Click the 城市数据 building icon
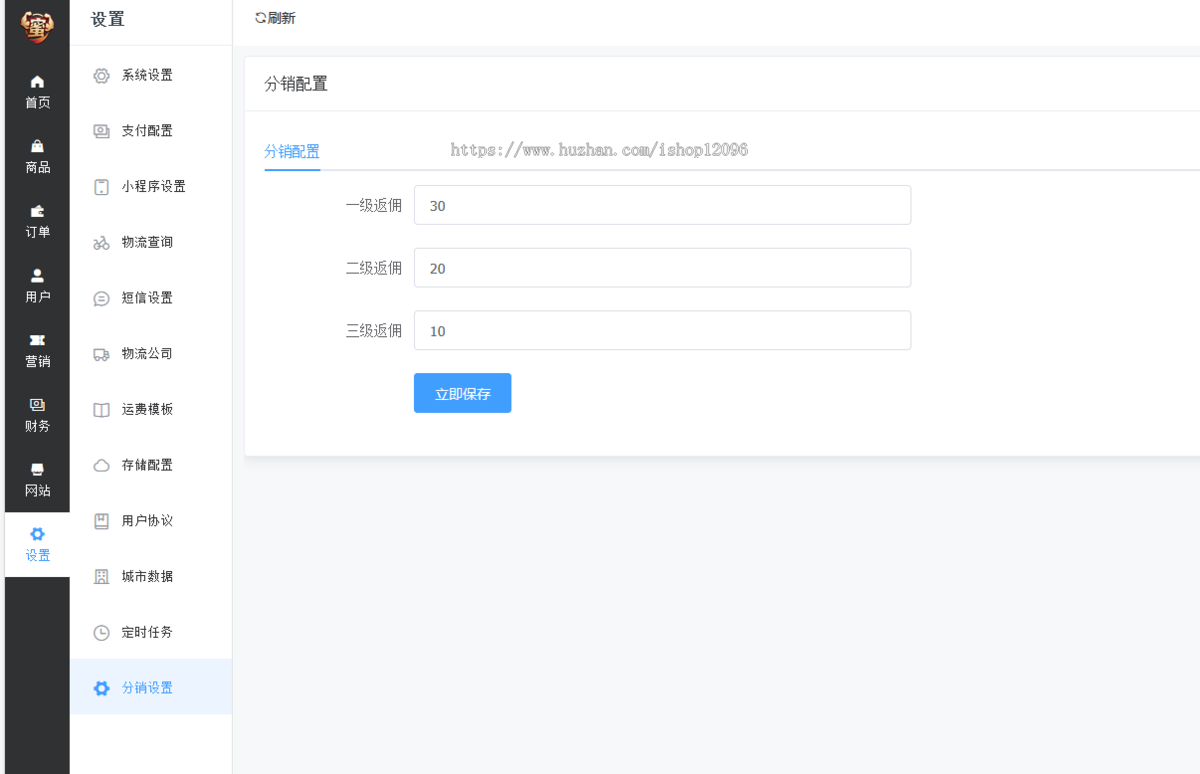The height and width of the screenshot is (774, 1200). (x=101, y=577)
